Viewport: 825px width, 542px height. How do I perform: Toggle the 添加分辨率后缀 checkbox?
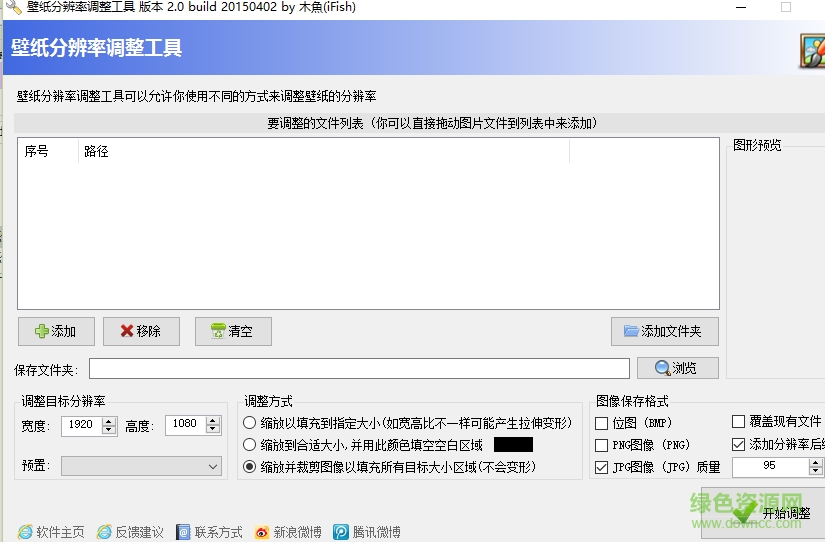tap(739, 444)
